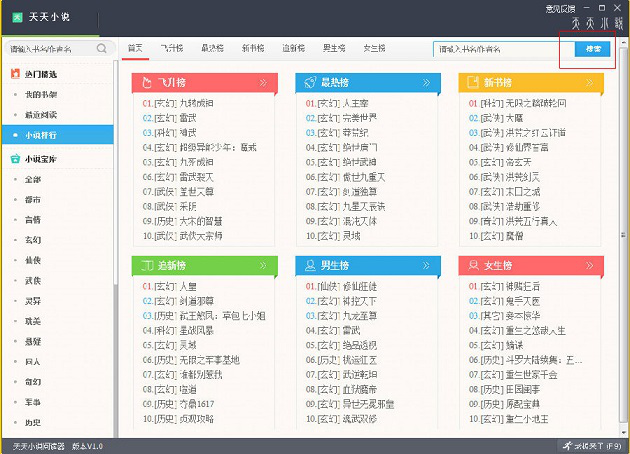
Task: Select the 军事 category in sidebar
Action: tap(33, 402)
